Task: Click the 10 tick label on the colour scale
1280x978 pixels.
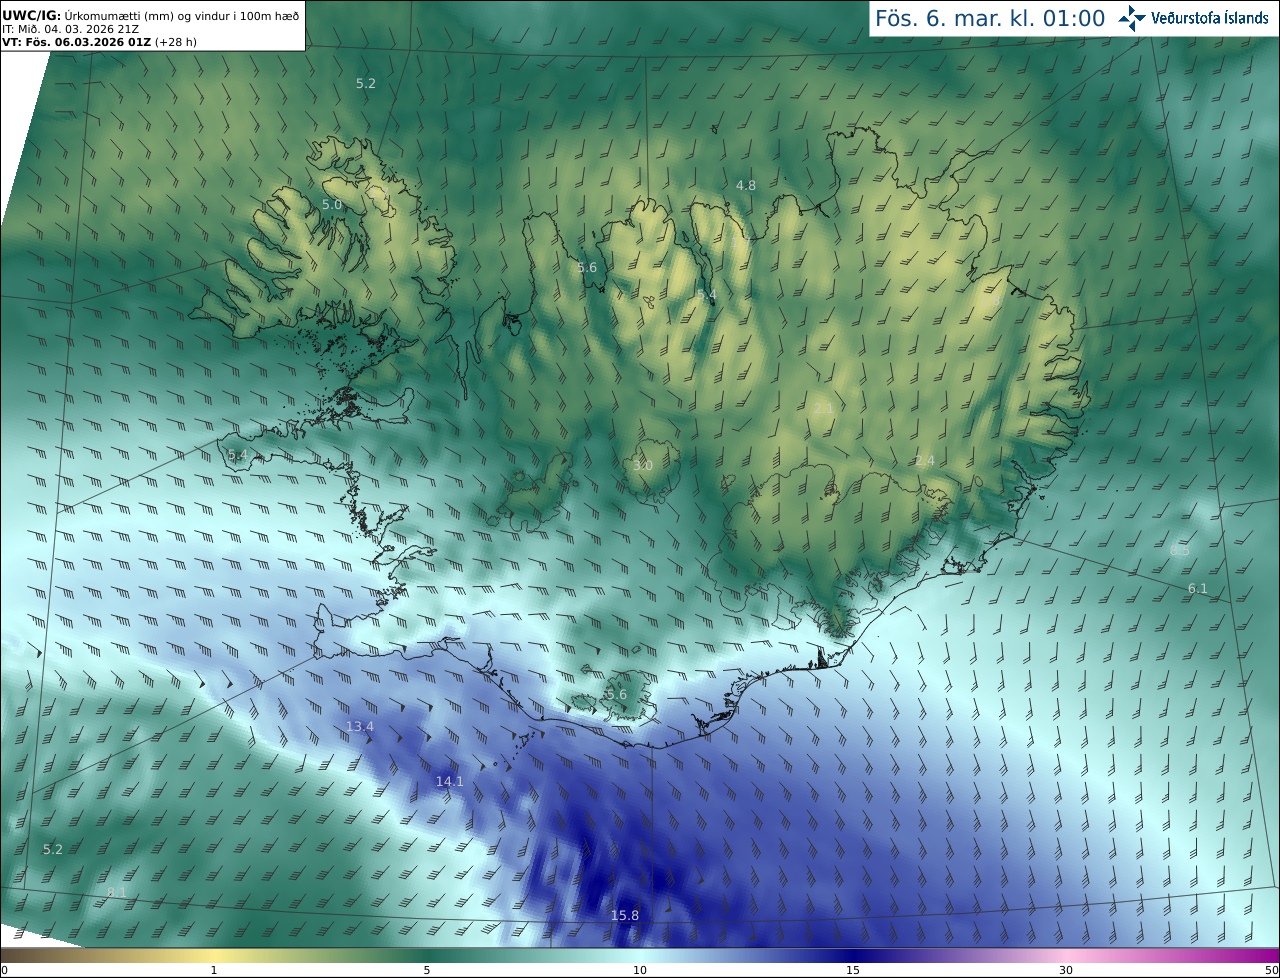Action: (x=640, y=970)
